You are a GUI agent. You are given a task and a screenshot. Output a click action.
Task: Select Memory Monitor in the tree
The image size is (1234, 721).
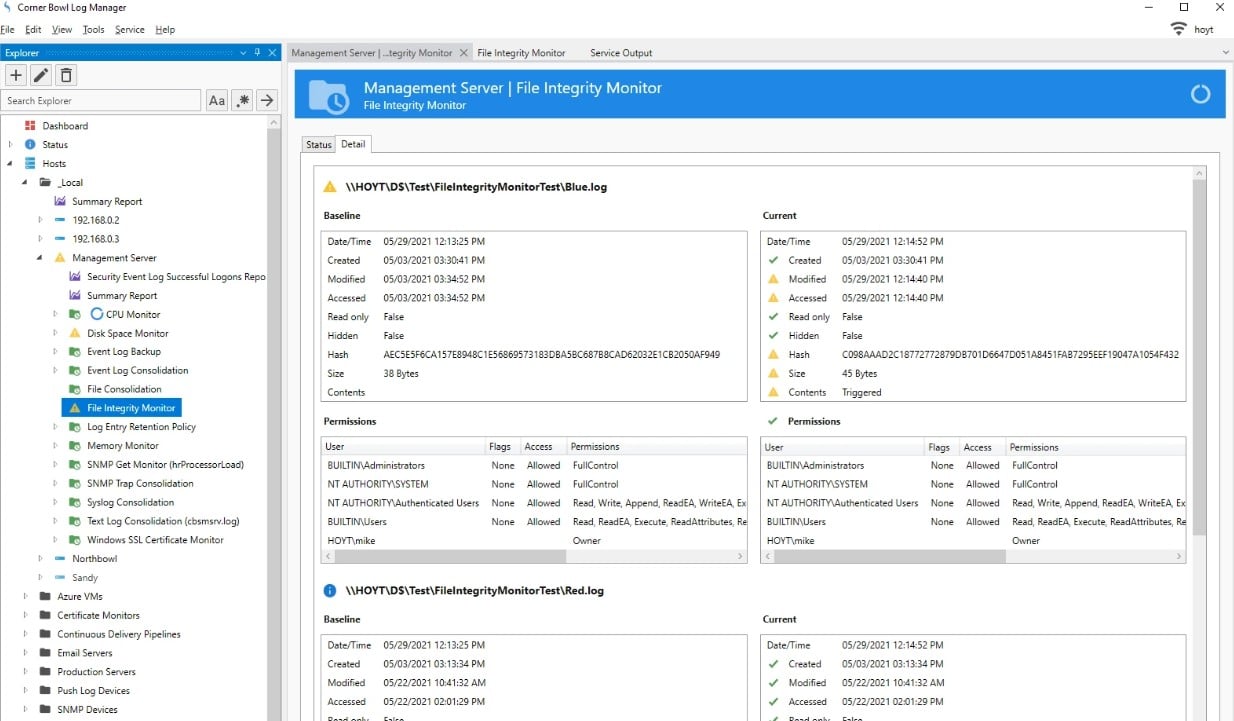coord(123,446)
